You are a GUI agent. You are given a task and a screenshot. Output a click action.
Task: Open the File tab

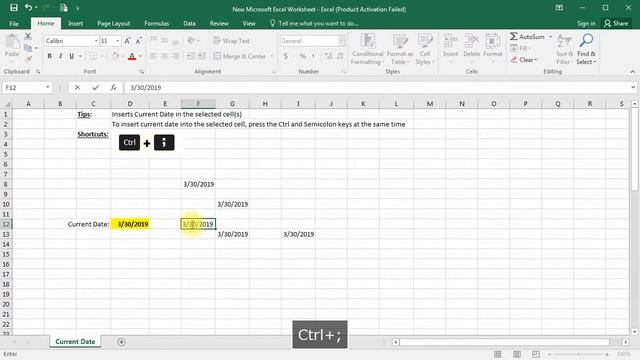[14, 24]
